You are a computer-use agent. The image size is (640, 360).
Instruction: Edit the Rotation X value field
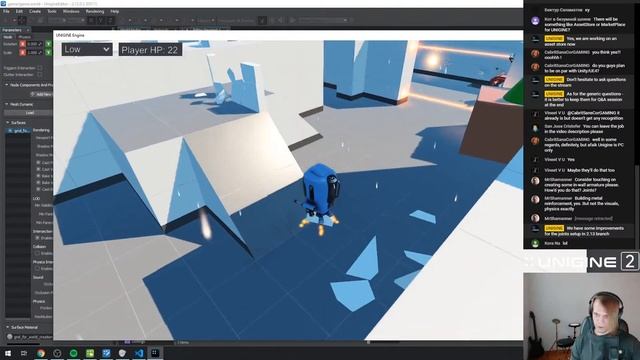(x=35, y=44)
